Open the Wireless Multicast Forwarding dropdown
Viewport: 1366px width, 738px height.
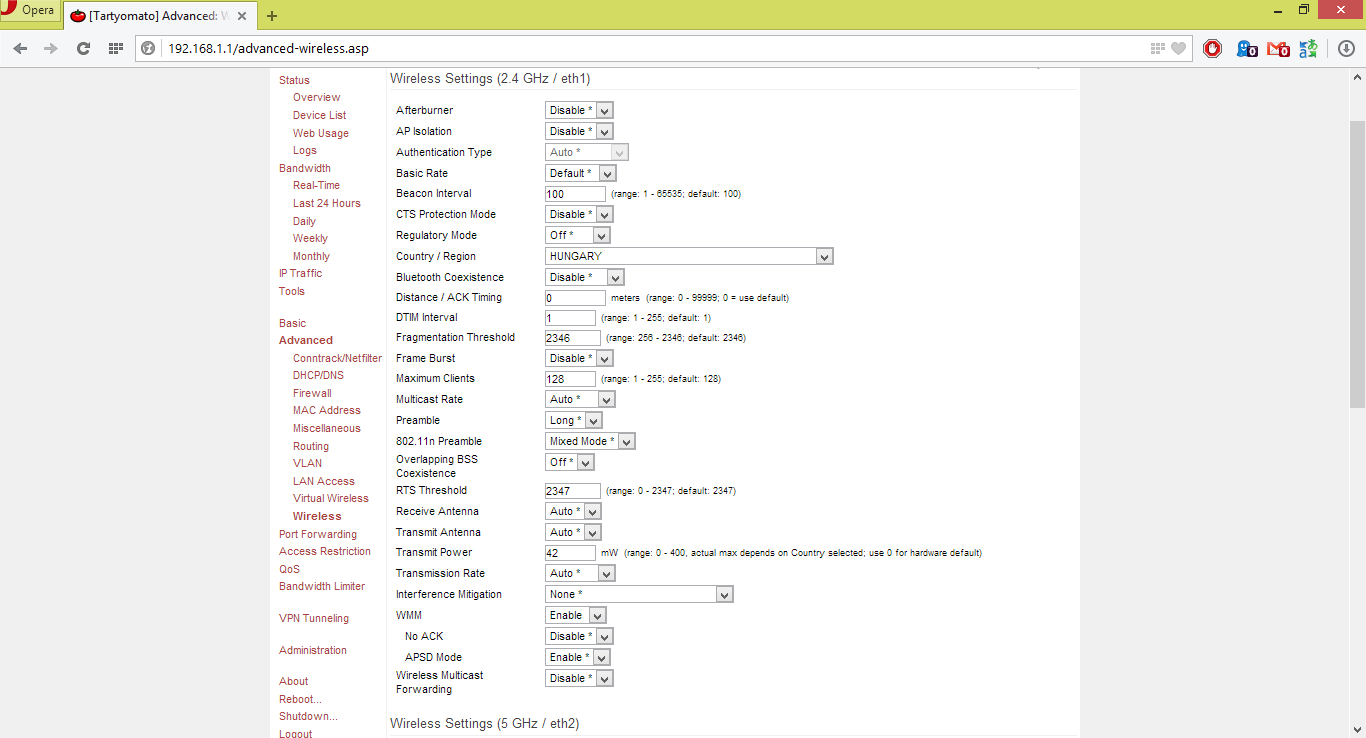(x=579, y=678)
